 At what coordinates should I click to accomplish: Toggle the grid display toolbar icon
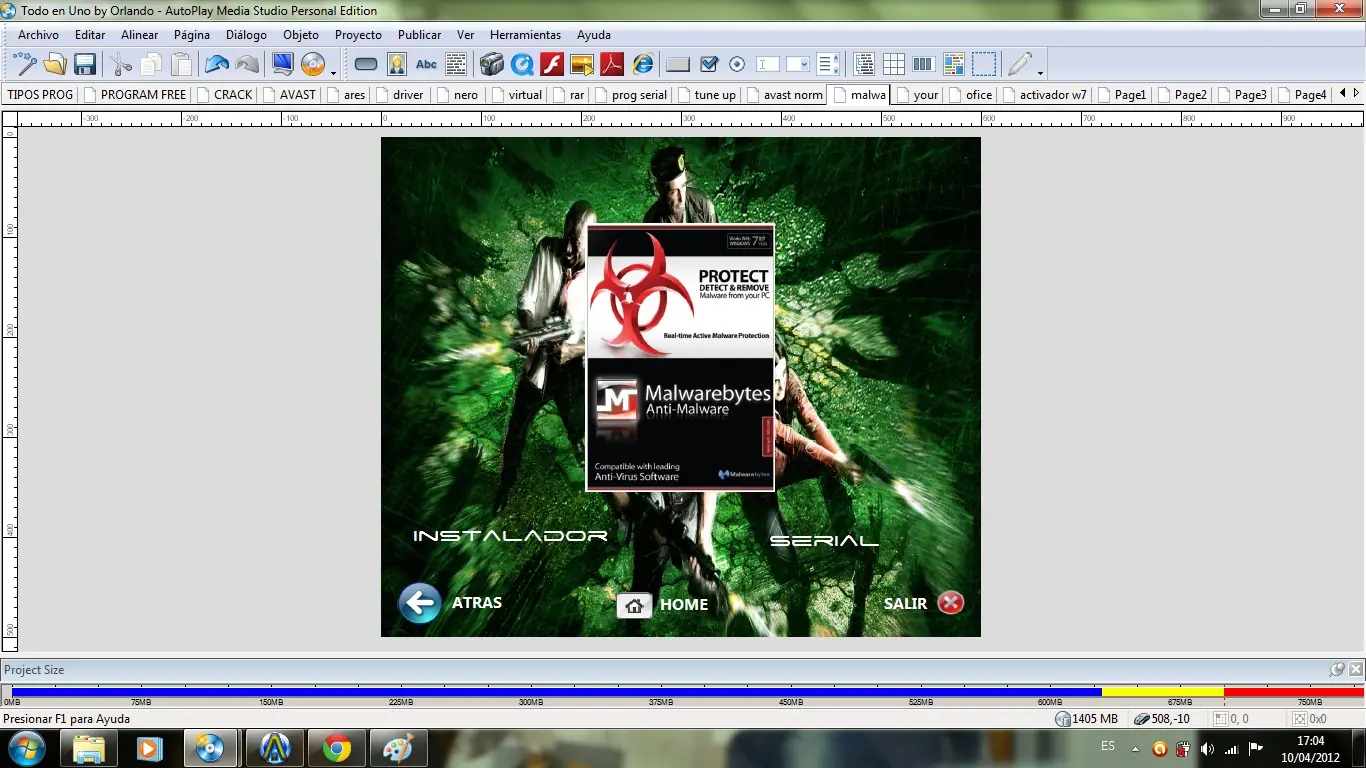pyautogui.click(x=894, y=65)
